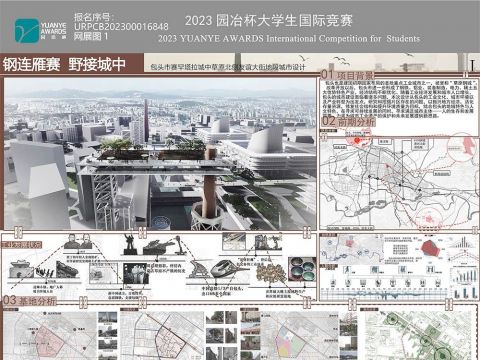Image resolution: width=480 pixels, height=360 pixels.
Task: Click the project title "钢连雁赛 野接城中"
Action: coord(64,64)
